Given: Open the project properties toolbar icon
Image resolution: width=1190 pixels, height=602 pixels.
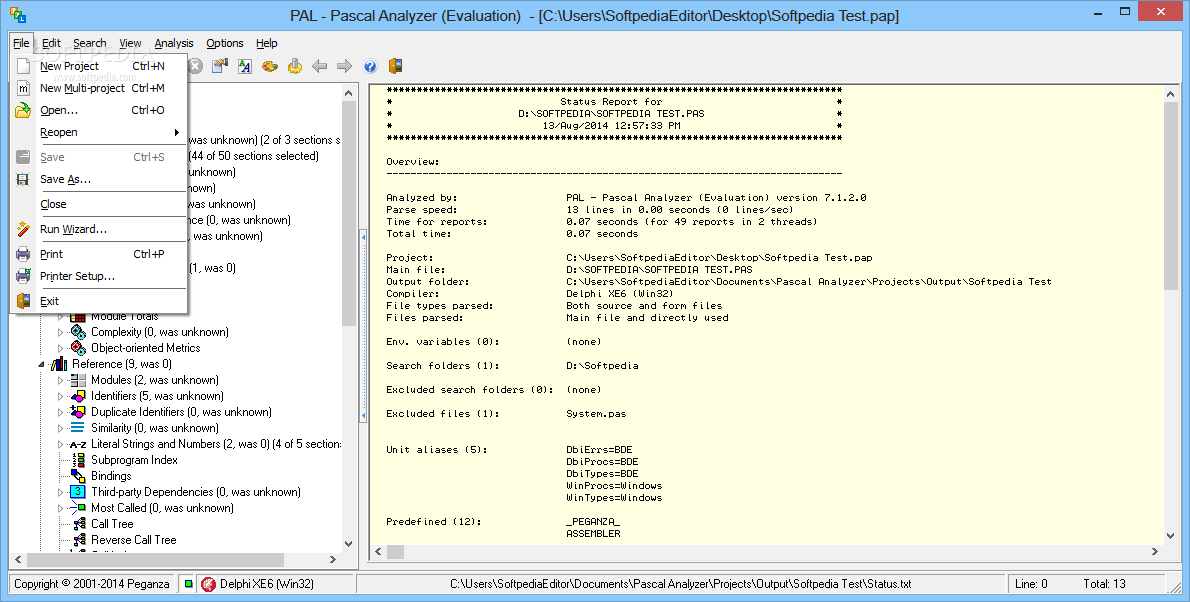Looking at the screenshot, I should pyautogui.click(x=219, y=66).
